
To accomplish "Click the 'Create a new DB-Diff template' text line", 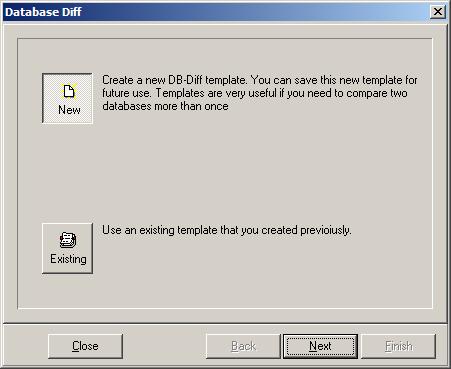I will coord(260,80).
